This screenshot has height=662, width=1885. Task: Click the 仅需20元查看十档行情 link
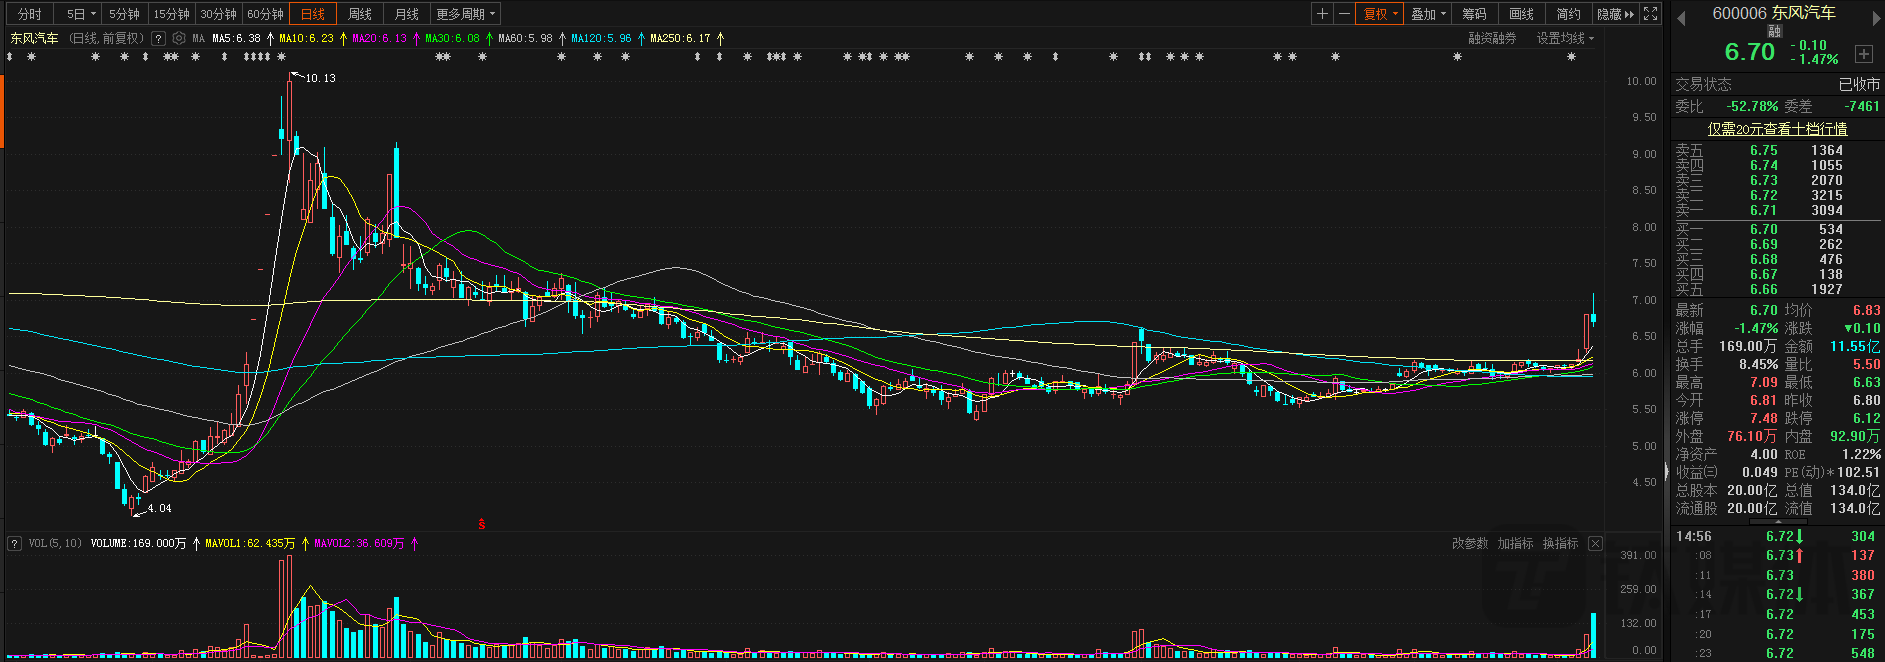point(1777,129)
